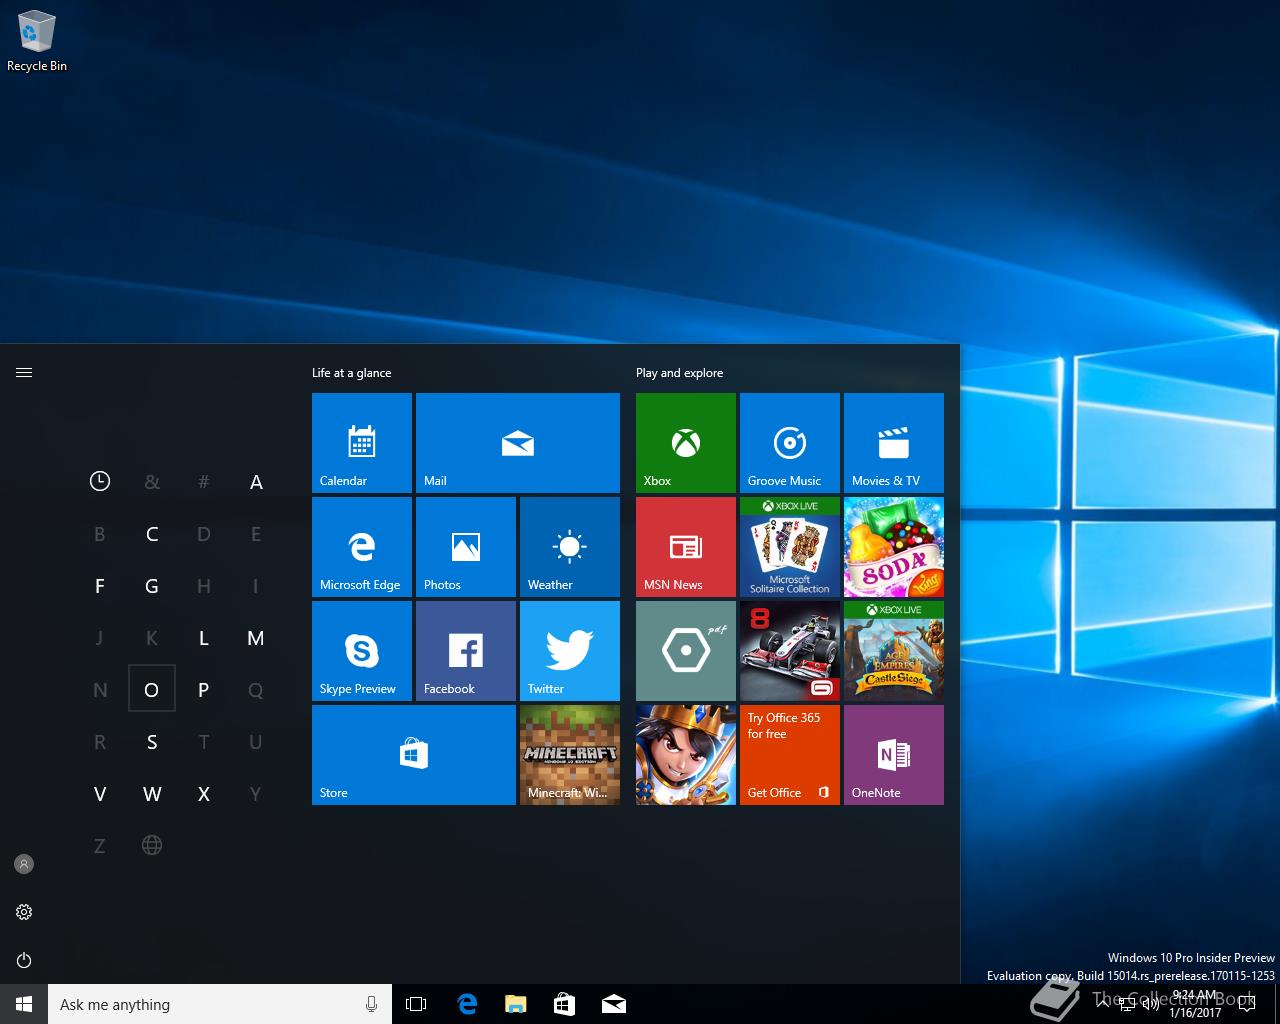This screenshot has height=1024, width=1280.
Task: Jump to letter V apps
Action: [100, 794]
